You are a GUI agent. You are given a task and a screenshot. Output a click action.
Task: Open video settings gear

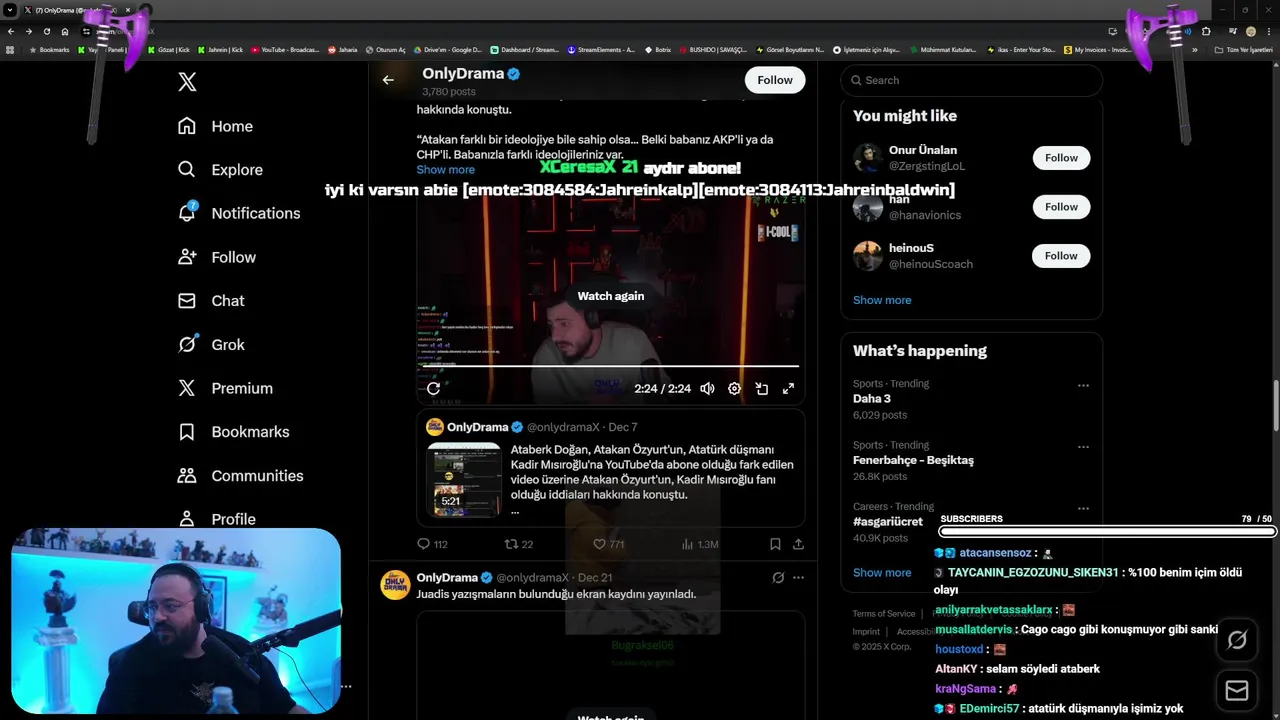pos(734,389)
